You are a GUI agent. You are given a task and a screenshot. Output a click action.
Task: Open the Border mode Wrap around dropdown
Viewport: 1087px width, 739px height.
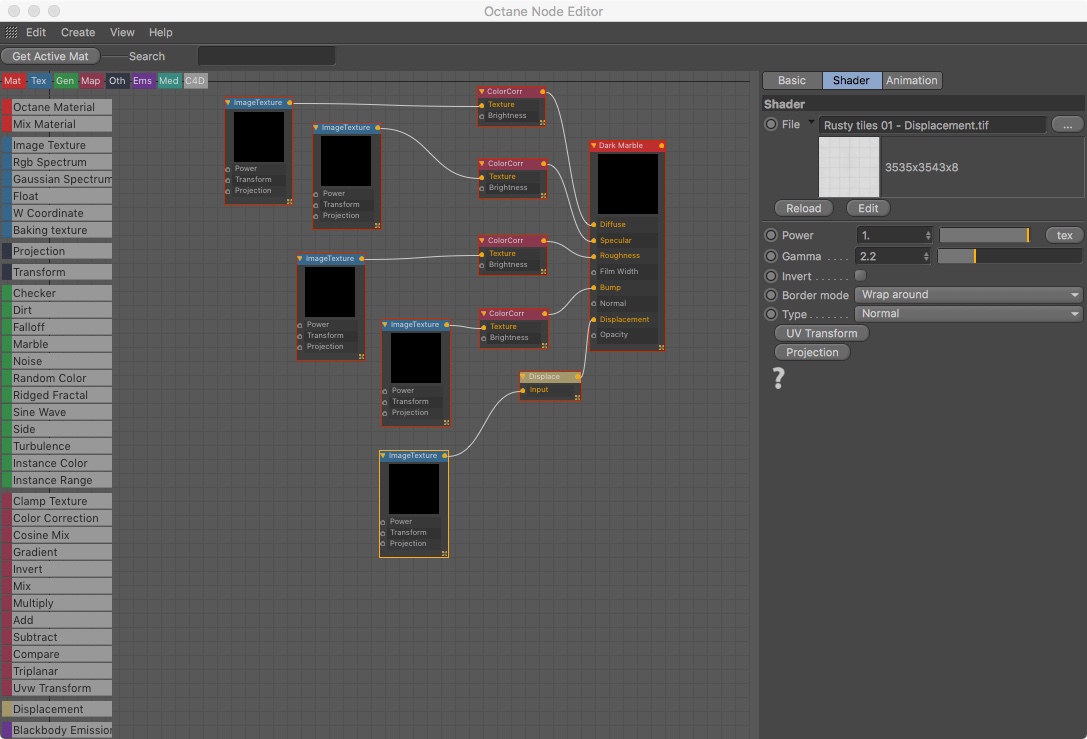(x=968, y=295)
